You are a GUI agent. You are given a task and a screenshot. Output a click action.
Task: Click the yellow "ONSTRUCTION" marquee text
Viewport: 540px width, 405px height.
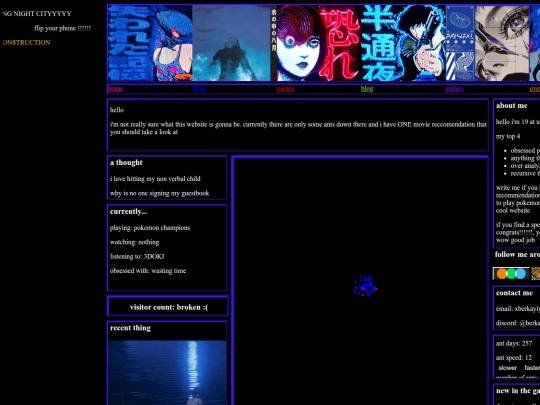26,42
